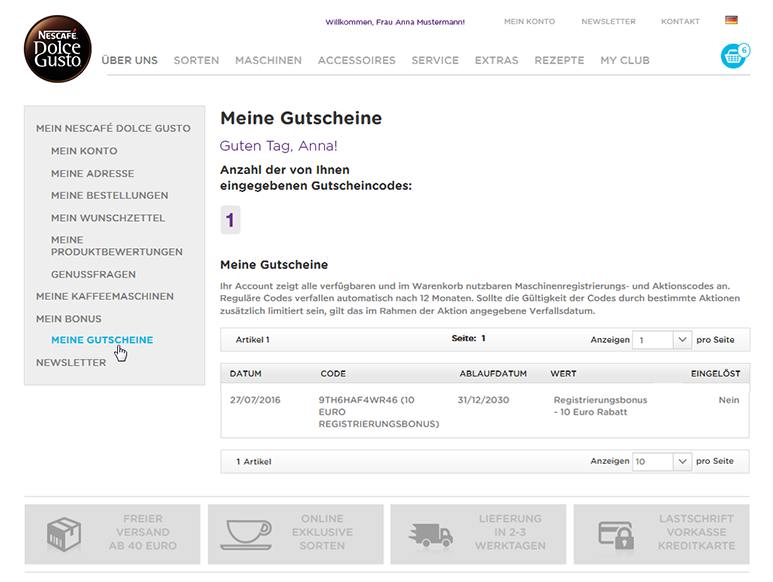The image size is (773, 582).
Task: Open the ÜBER UNS menu
Action: click(130, 60)
